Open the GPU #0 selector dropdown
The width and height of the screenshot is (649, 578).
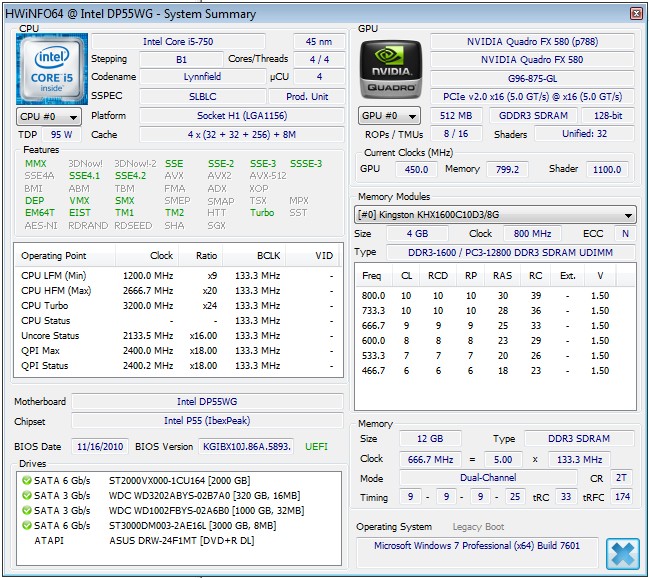[389, 116]
